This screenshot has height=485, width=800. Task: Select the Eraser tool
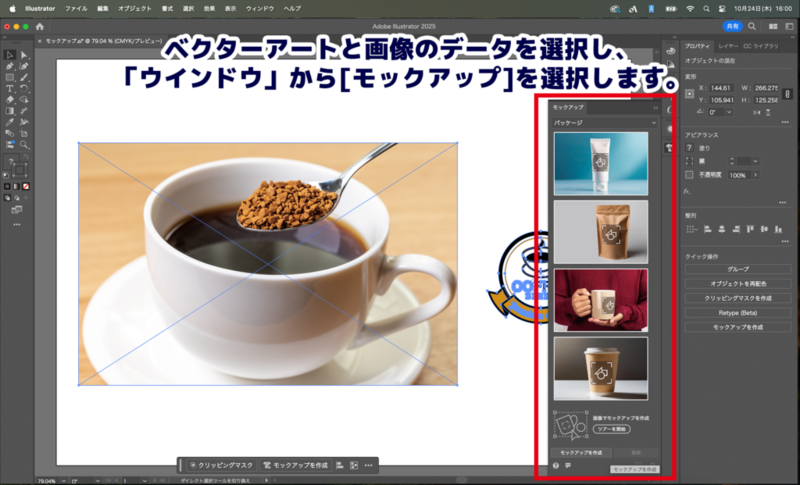pyautogui.click(x=9, y=99)
